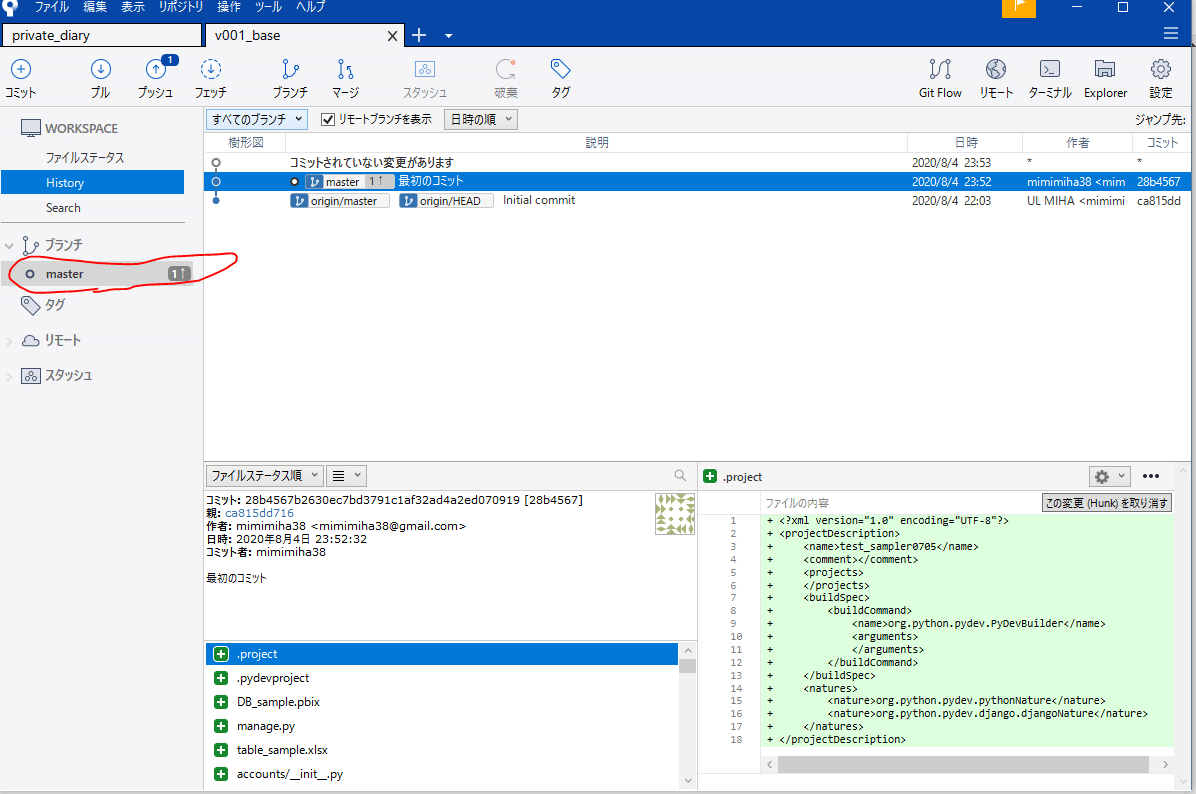Image resolution: width=1196 pixels, height=794 pixels.
Task: Click the Date column header
Action: 965,143
